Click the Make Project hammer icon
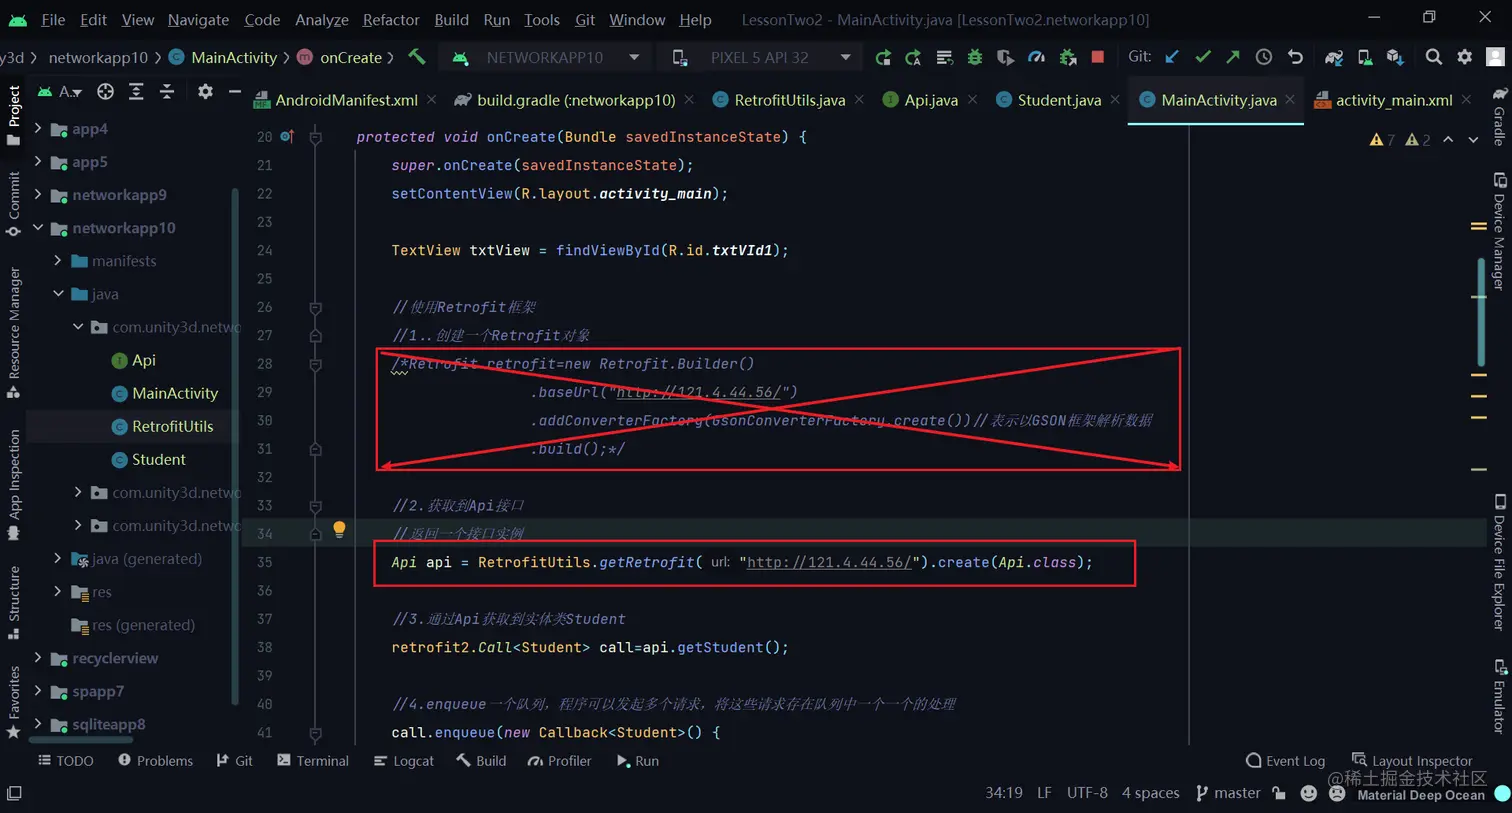1512x813 pixels. point(417,57)
